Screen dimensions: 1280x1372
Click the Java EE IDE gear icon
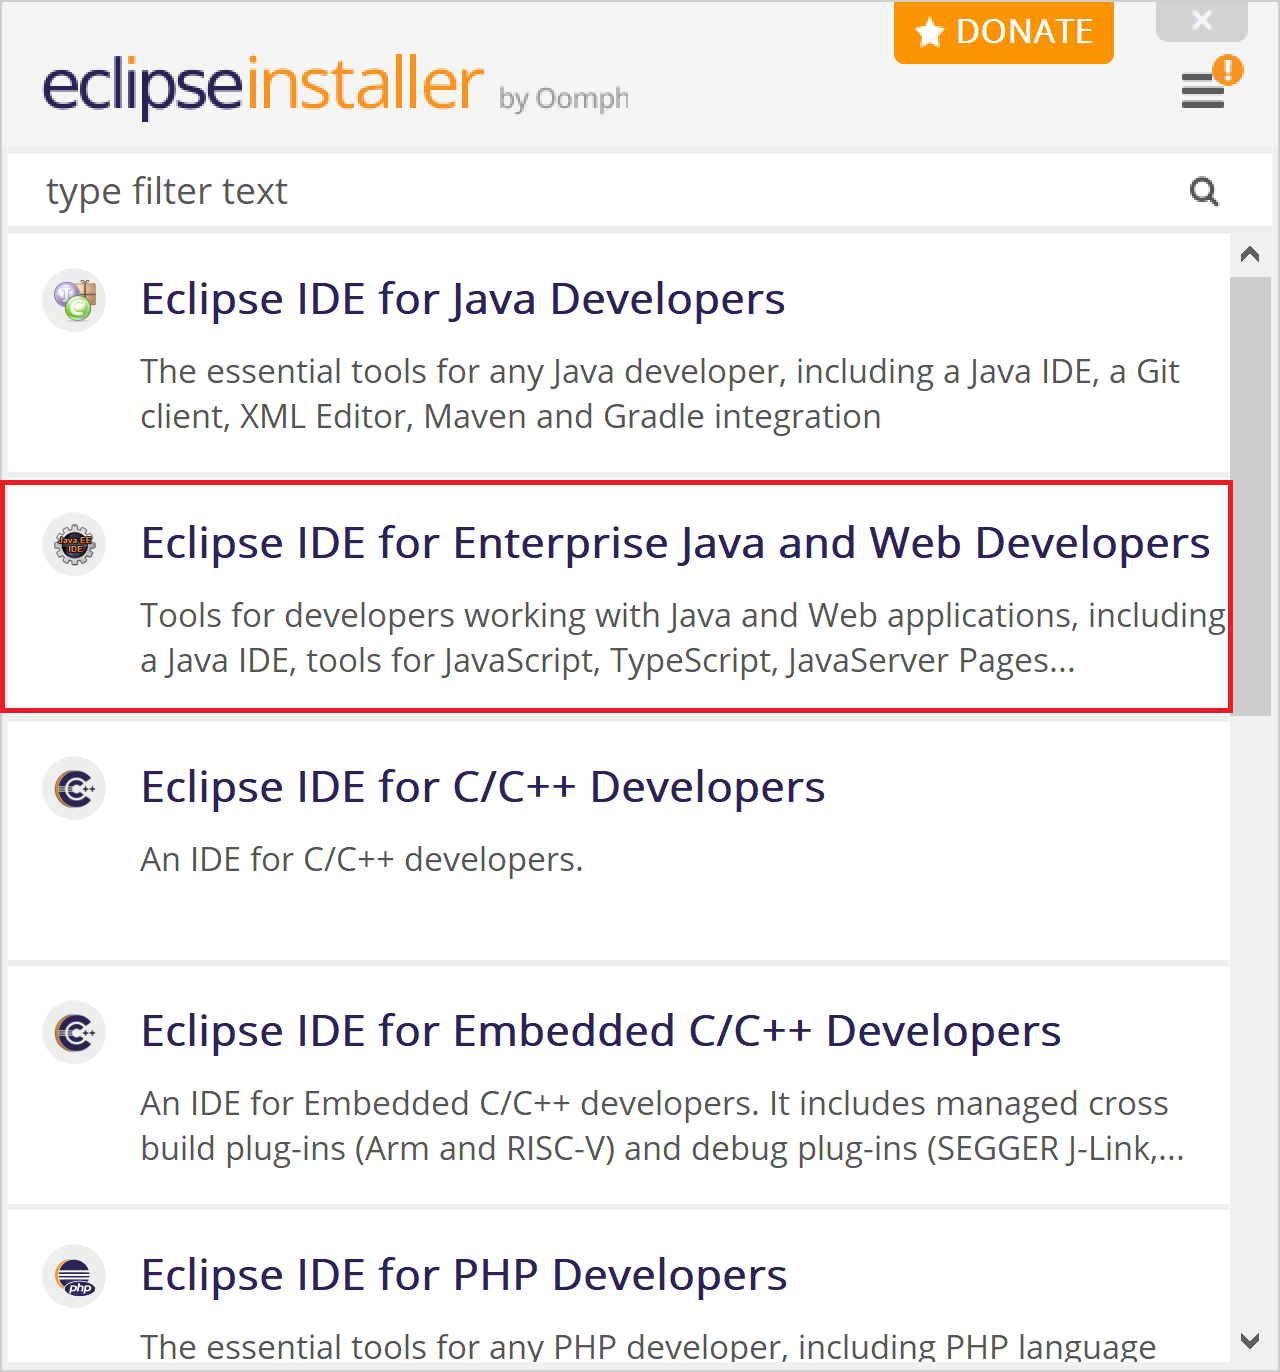[75, 543]
